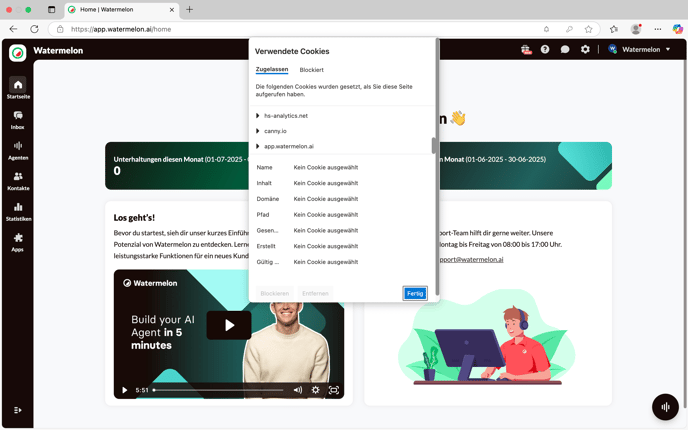Open settings gear in Watermelon header
Image resolution: width=688 pixels, height=430 pixels.
click(x=585, y=50)
